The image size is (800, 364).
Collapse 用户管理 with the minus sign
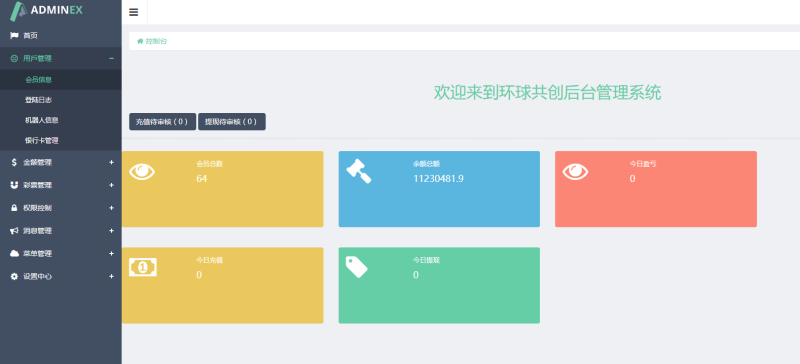tap(111, 59)
